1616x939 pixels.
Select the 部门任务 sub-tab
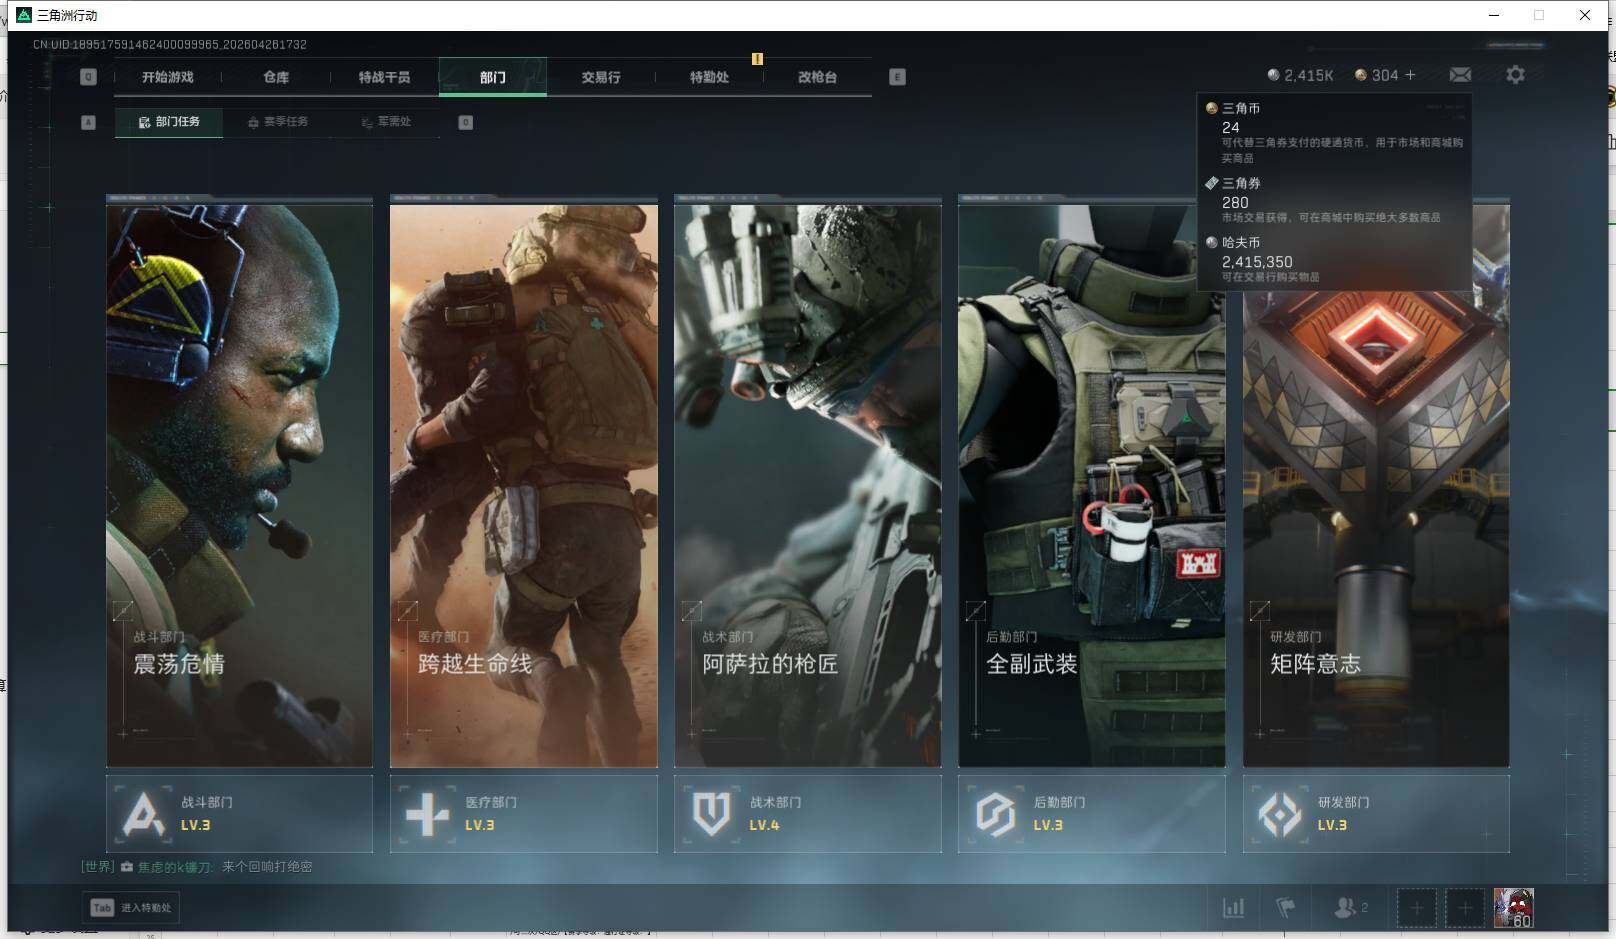click(x=169, y=122)
